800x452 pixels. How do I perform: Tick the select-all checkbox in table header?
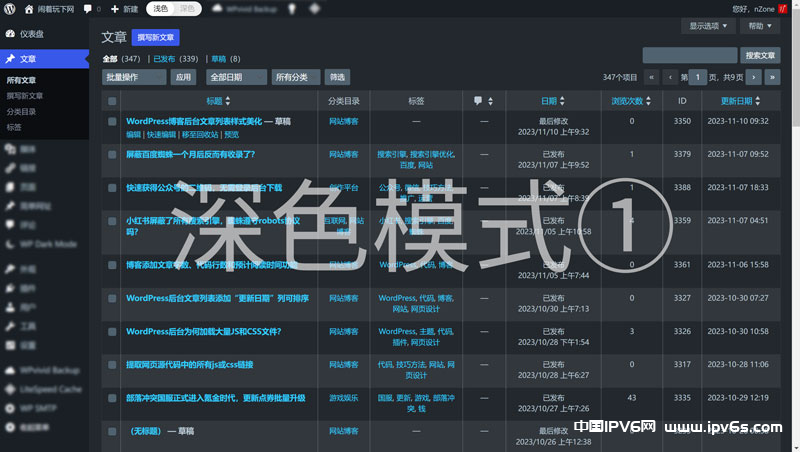point(112,101)
